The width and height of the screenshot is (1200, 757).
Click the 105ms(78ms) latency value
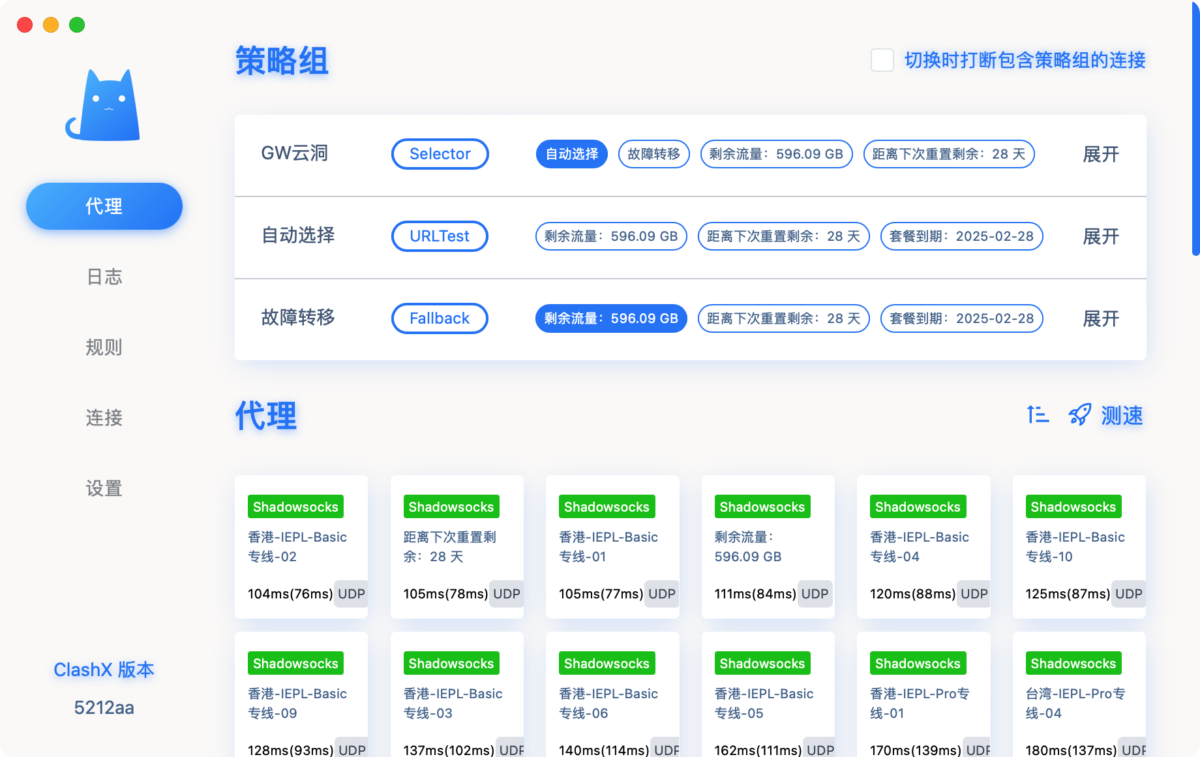(x=446, y=594)
